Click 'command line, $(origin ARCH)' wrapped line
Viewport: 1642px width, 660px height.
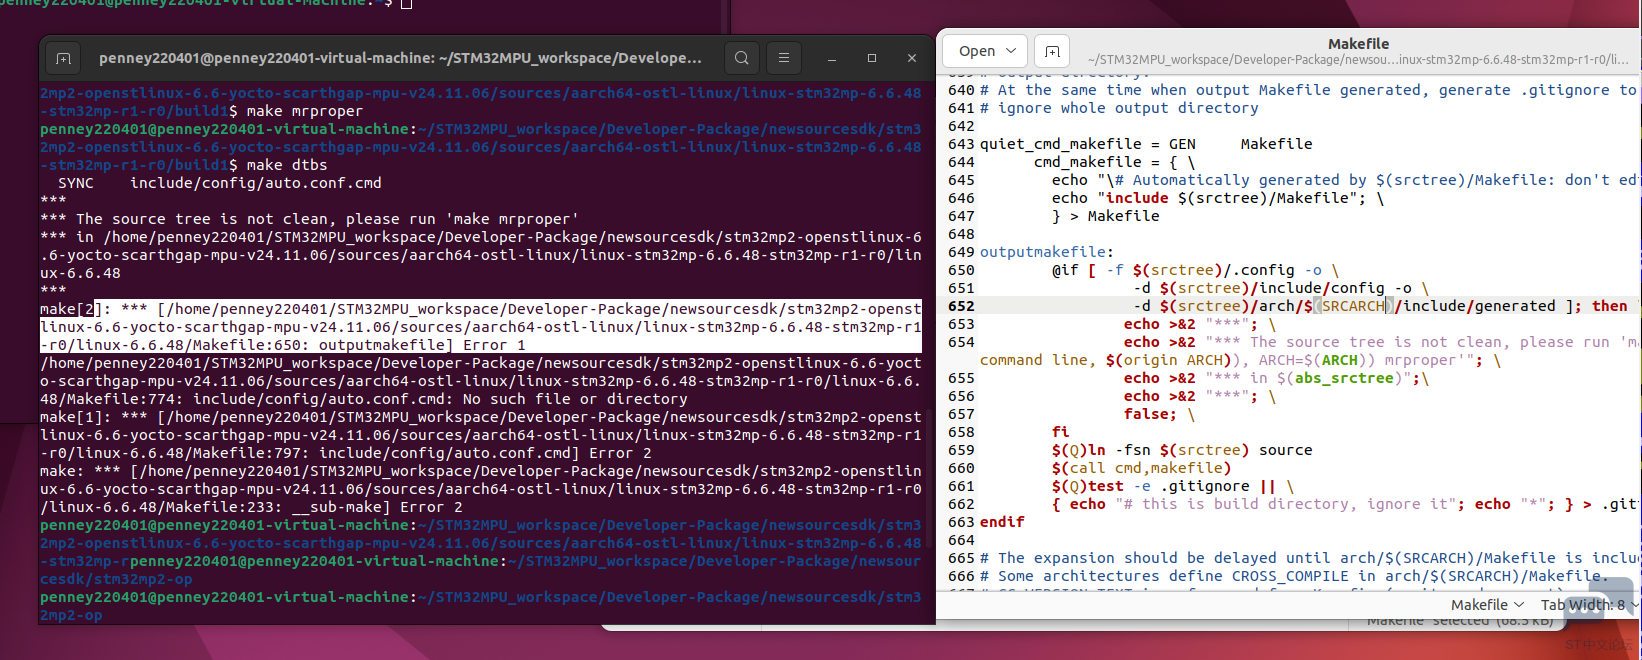click(x=1240, y=360)
